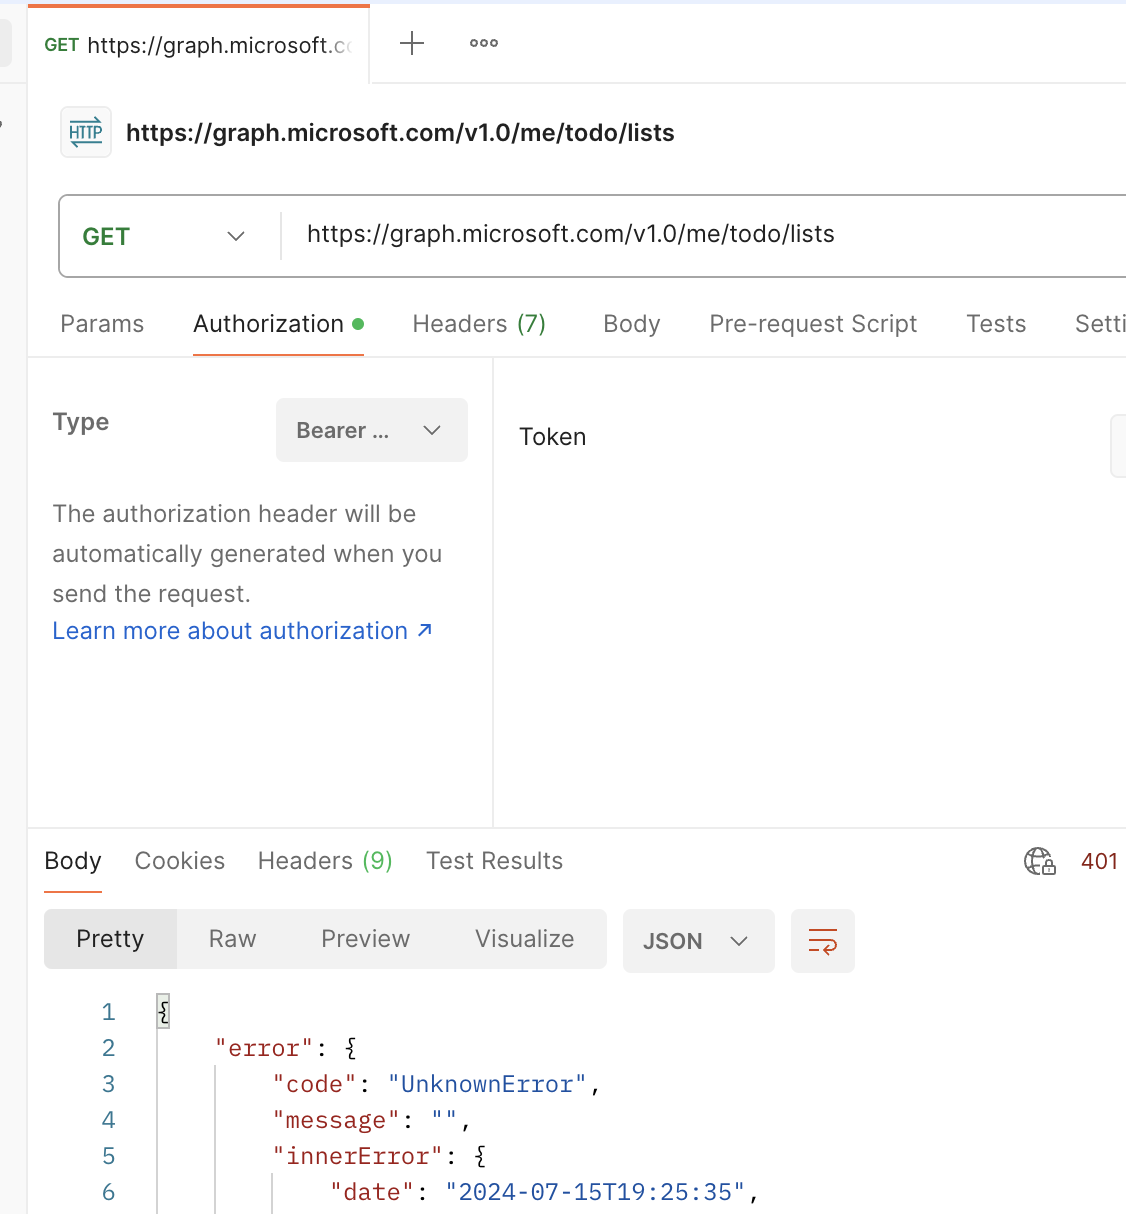Click the request title graph.microsoft.com URL

pos(400,133)
